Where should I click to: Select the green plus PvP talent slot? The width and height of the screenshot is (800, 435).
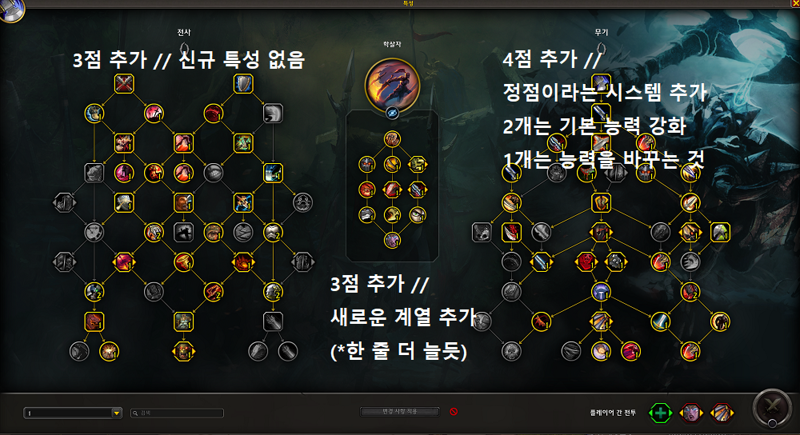660,413
